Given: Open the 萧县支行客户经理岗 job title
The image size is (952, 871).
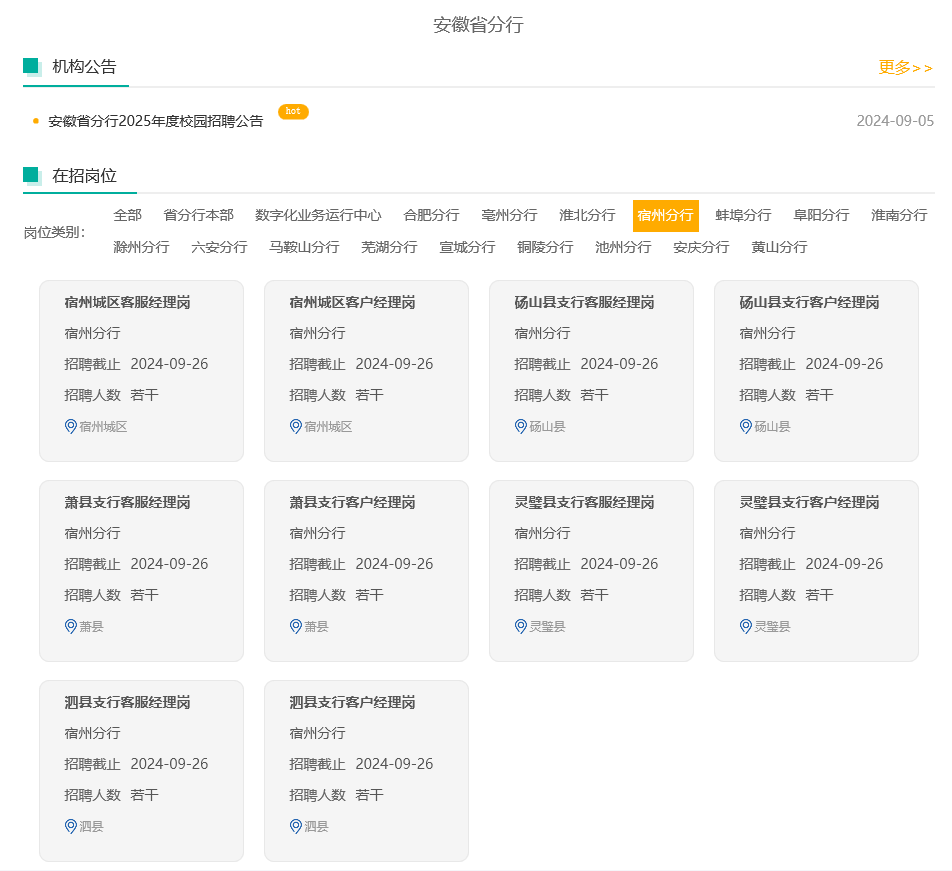Looking at the screenshot, I should (352, 503).
